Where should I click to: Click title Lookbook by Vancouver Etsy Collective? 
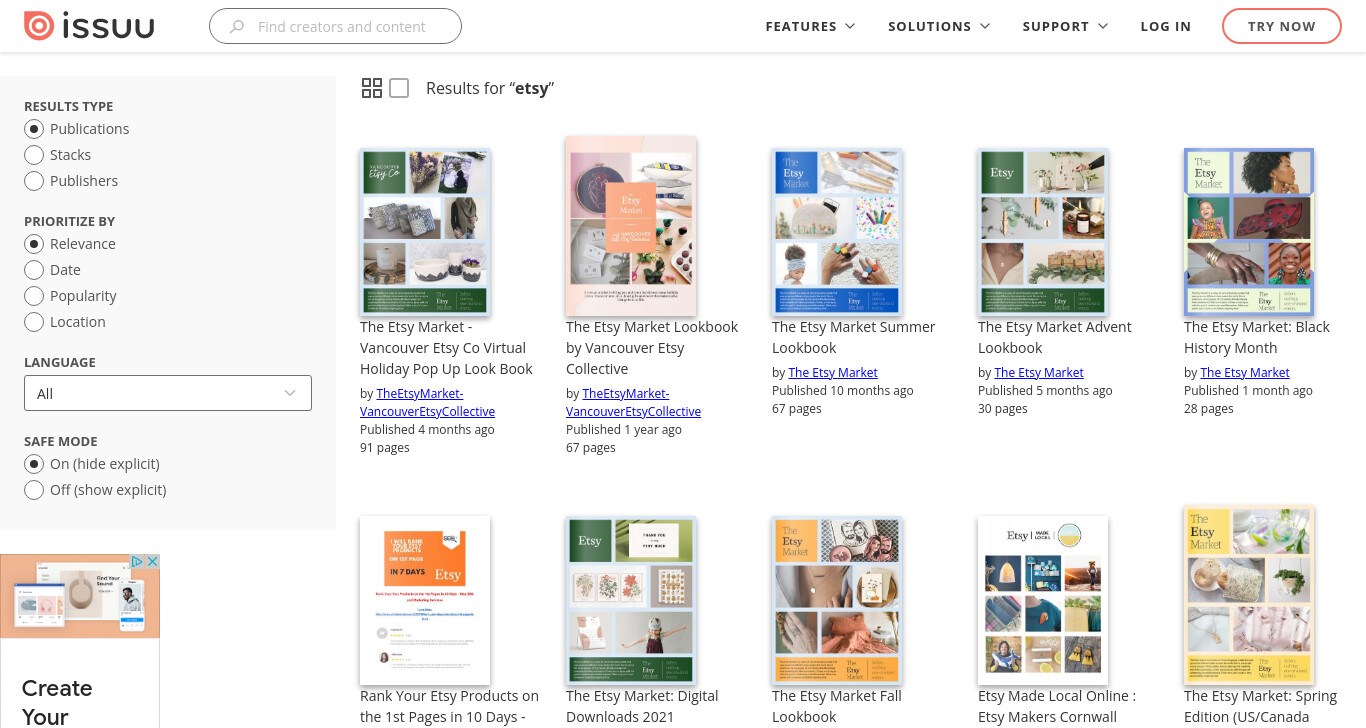(x=652, y=348)
